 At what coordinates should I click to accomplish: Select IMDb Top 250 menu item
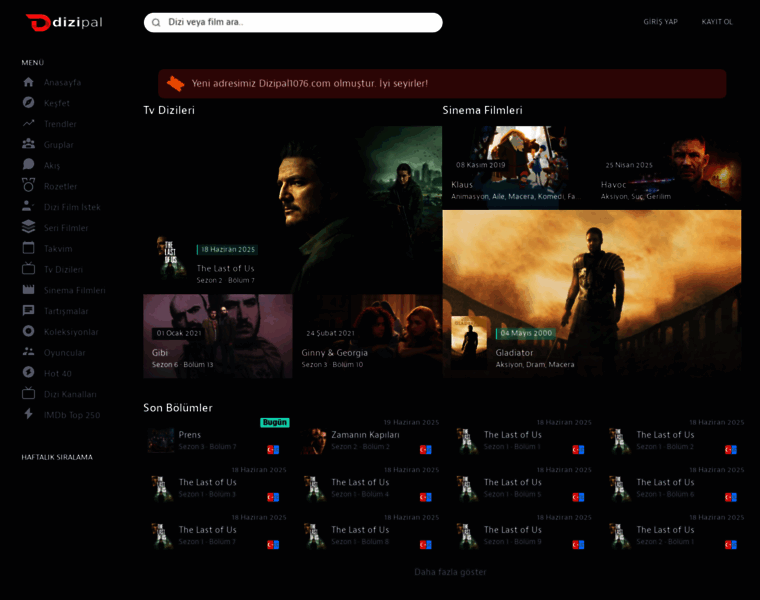72,415
